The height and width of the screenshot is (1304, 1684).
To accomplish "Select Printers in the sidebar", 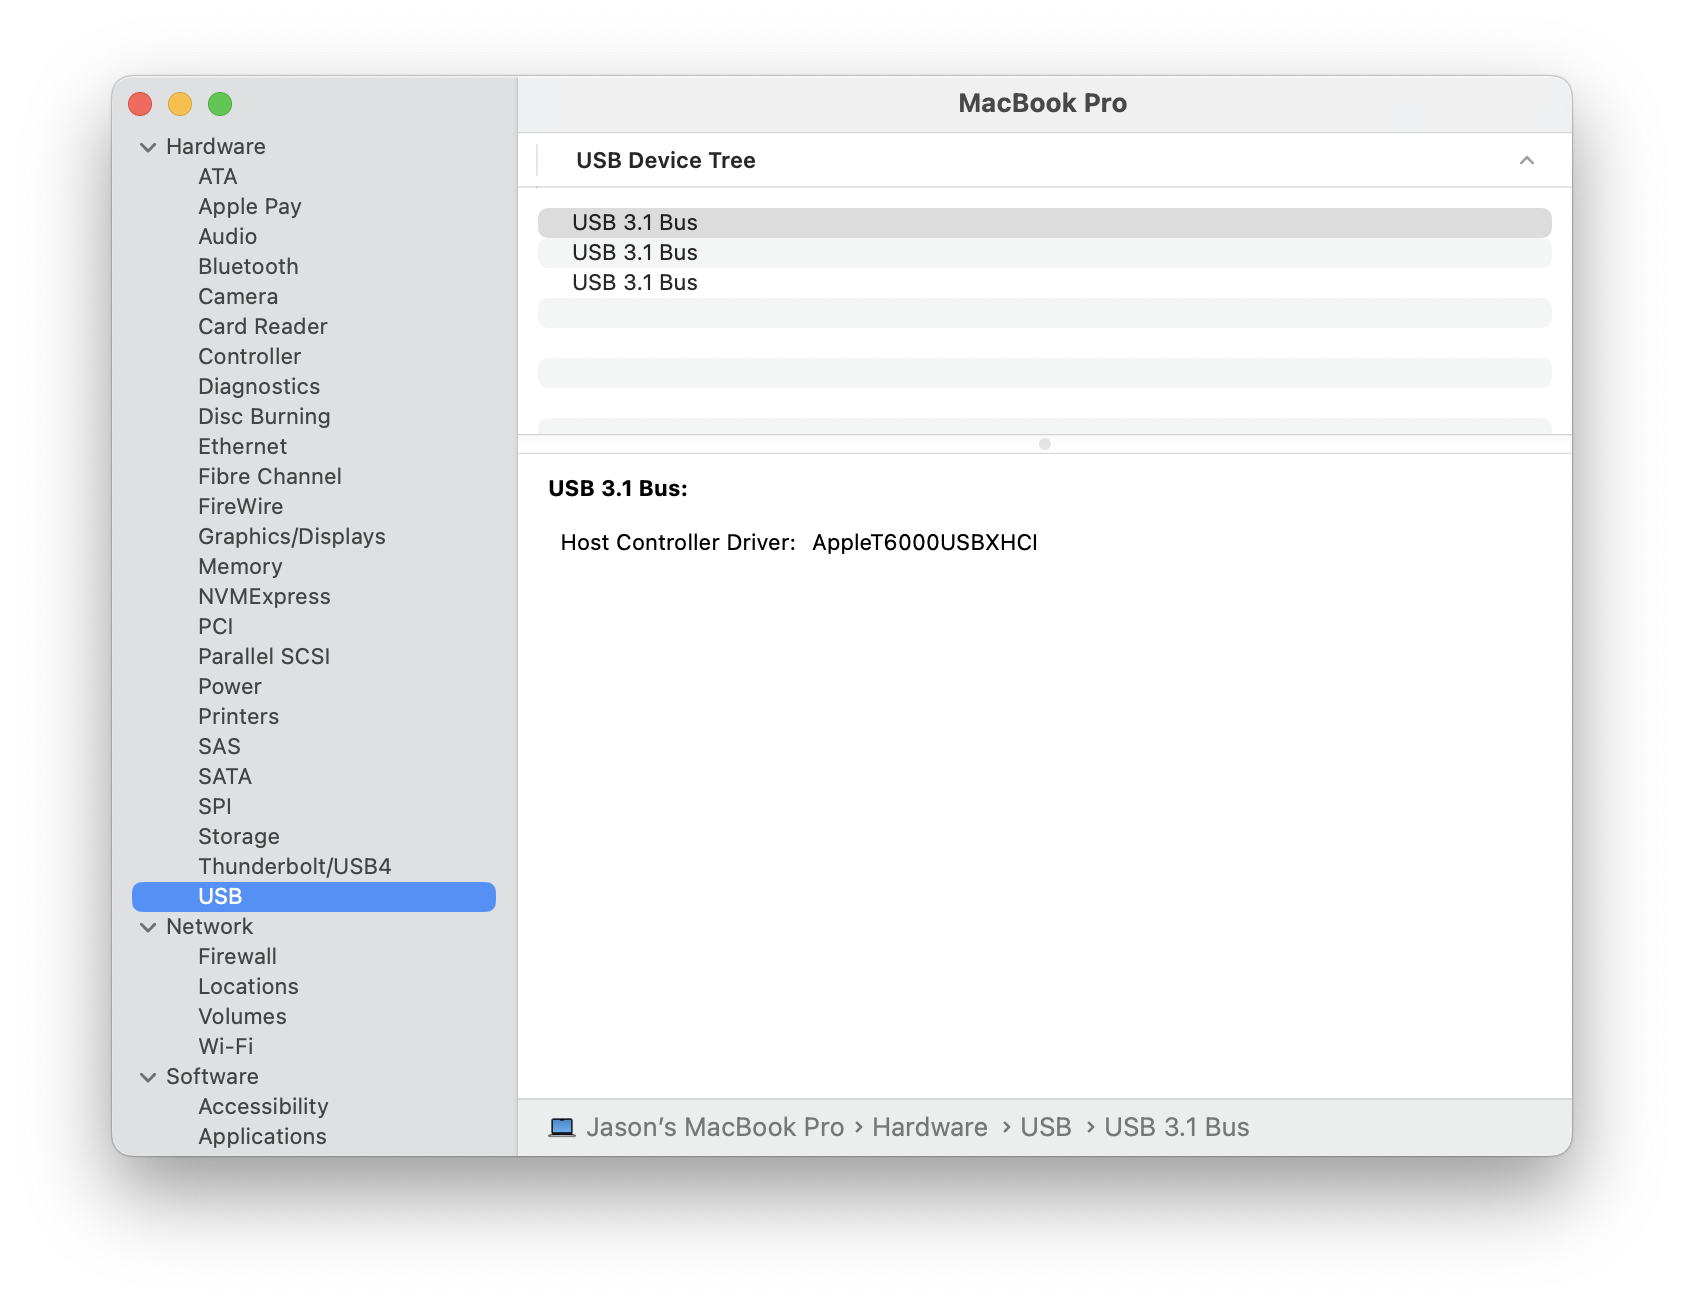I will tap(238, 717).
